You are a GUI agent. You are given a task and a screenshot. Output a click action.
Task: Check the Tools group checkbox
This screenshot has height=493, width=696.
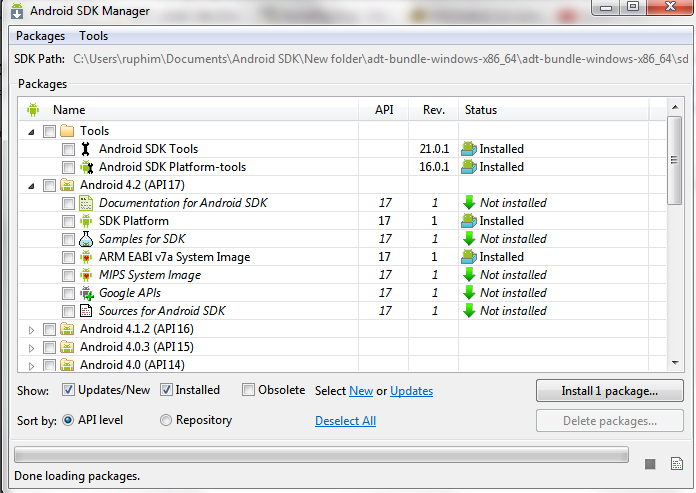click(49, 131)
